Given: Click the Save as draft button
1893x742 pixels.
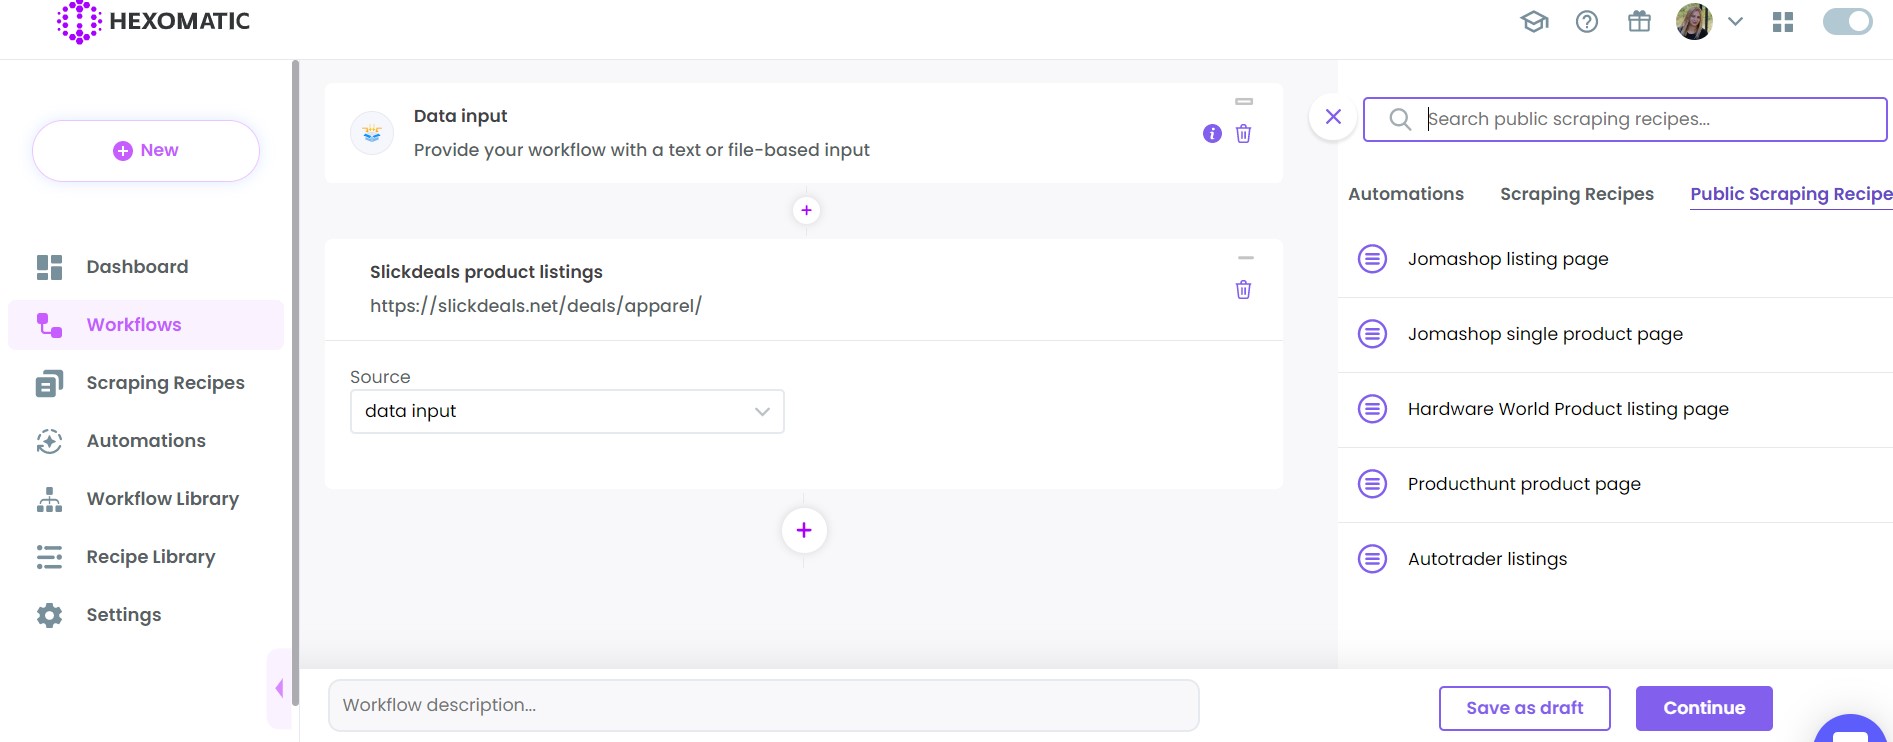Looking at the screenshot, I should 1524,708.
